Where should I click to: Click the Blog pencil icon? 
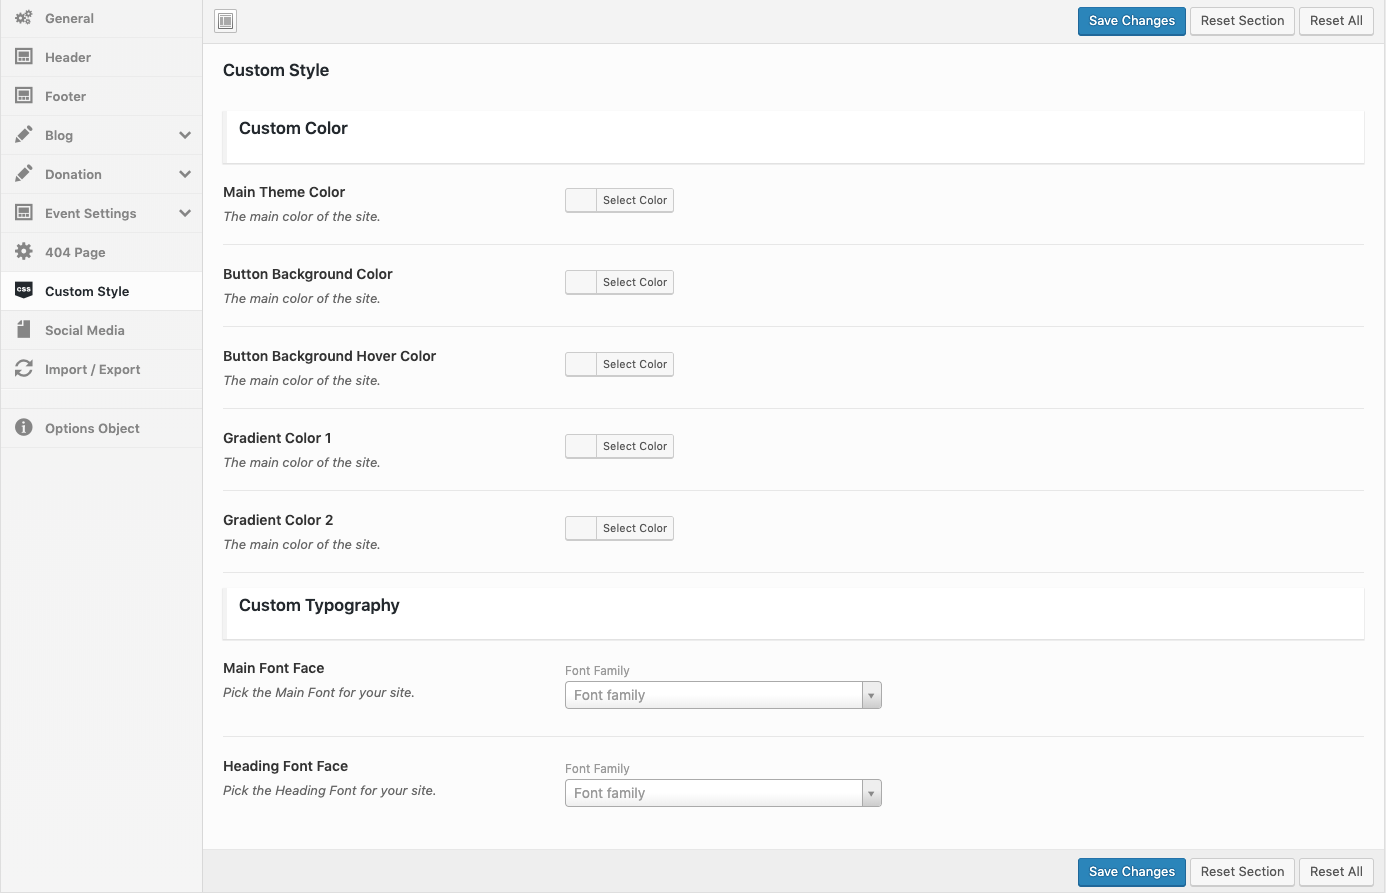pyautogui.click(x=24, y=135)
